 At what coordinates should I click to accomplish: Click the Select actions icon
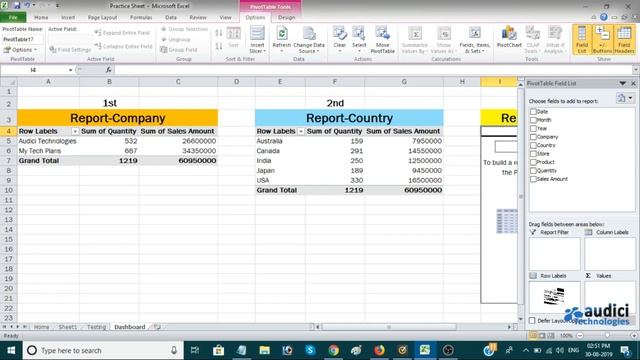(x=359, y=33)
